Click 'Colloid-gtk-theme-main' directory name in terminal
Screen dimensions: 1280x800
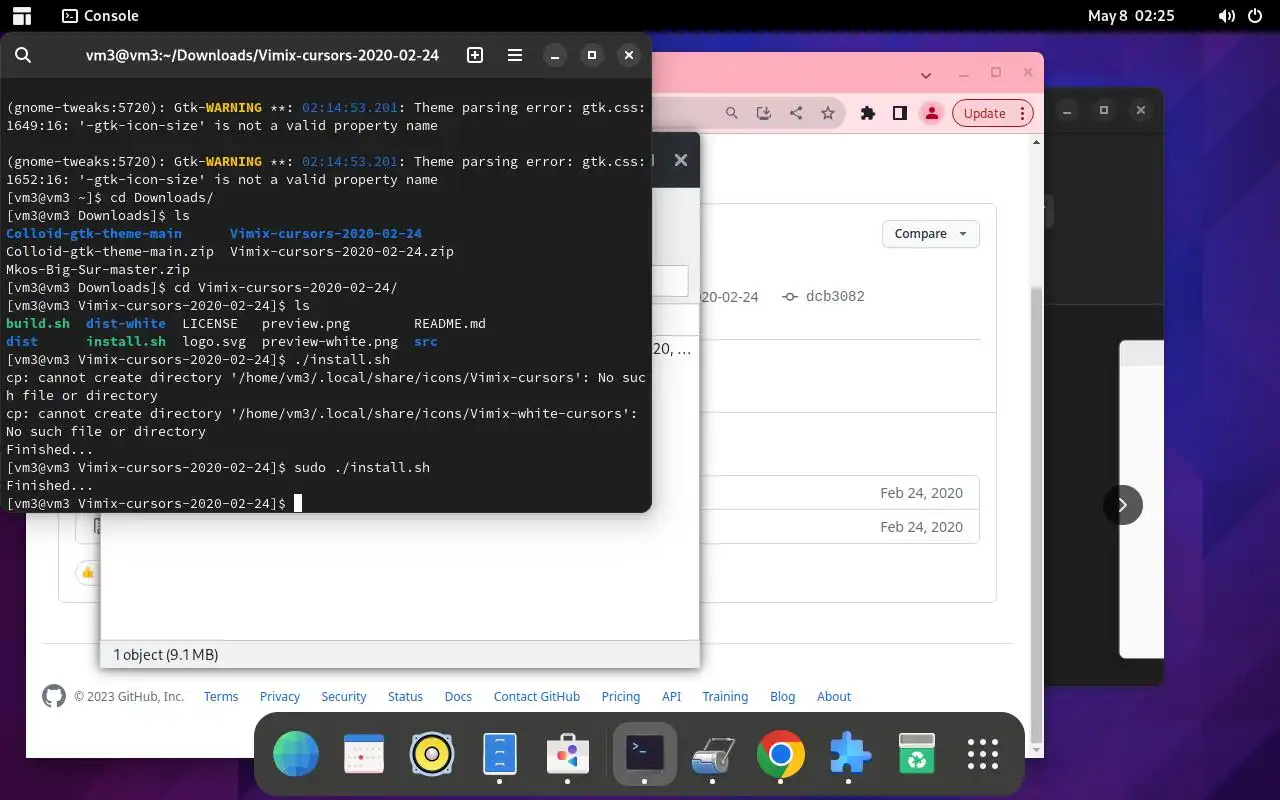pyautogui.click(x=94, y=233)
